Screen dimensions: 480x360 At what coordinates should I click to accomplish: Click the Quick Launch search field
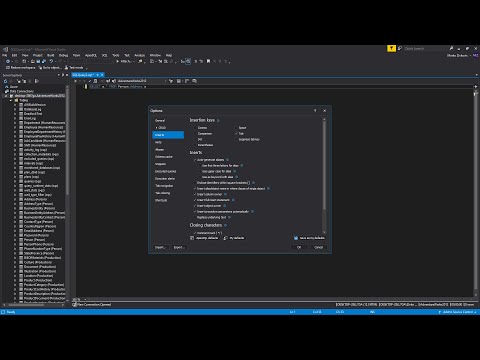[x=425, y=49]
